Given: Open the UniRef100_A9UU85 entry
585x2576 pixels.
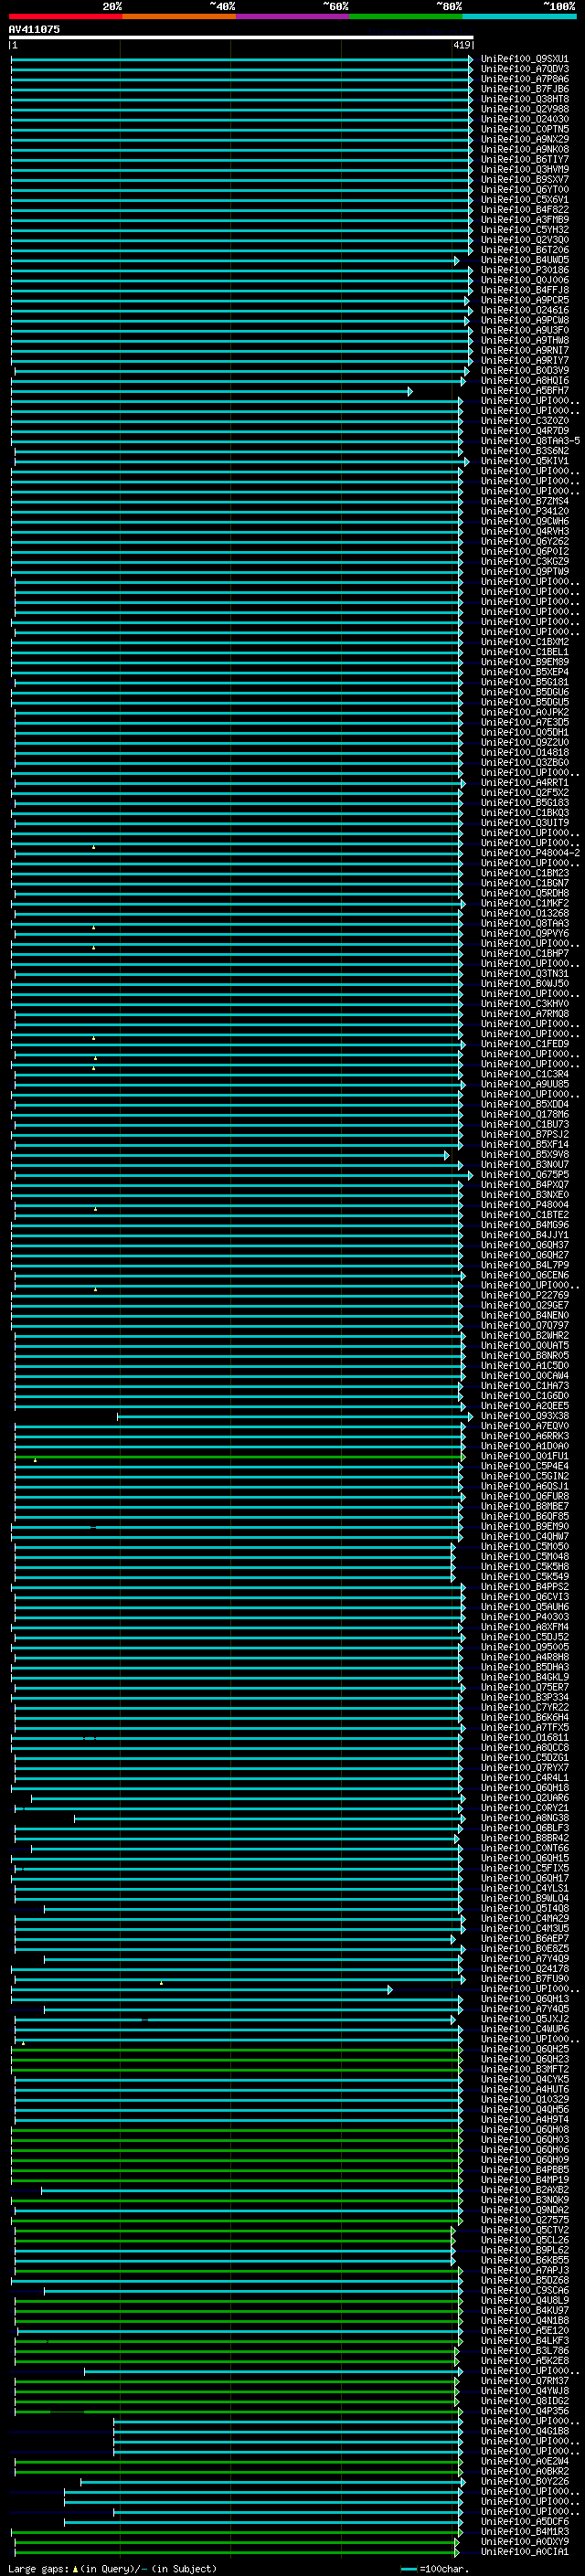Looking at the screenshot, I should coord(524,1084).
